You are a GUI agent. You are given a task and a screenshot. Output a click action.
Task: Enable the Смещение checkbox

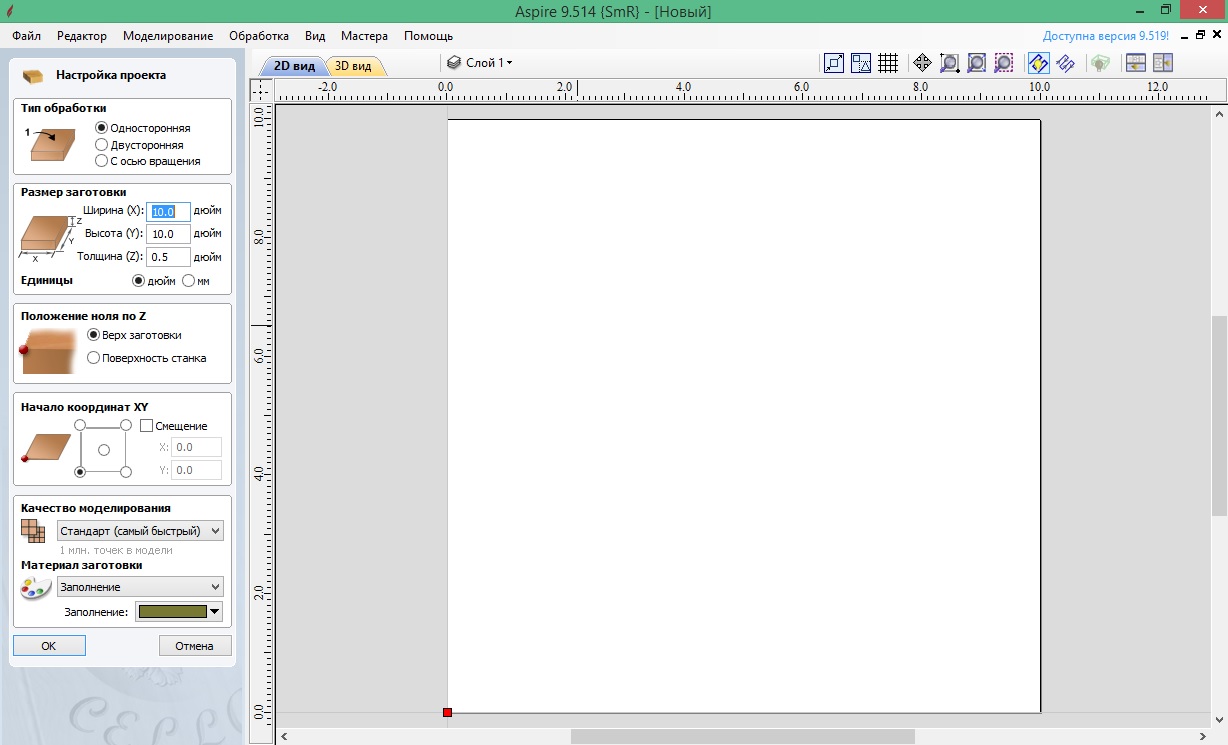tap(147, 426)
